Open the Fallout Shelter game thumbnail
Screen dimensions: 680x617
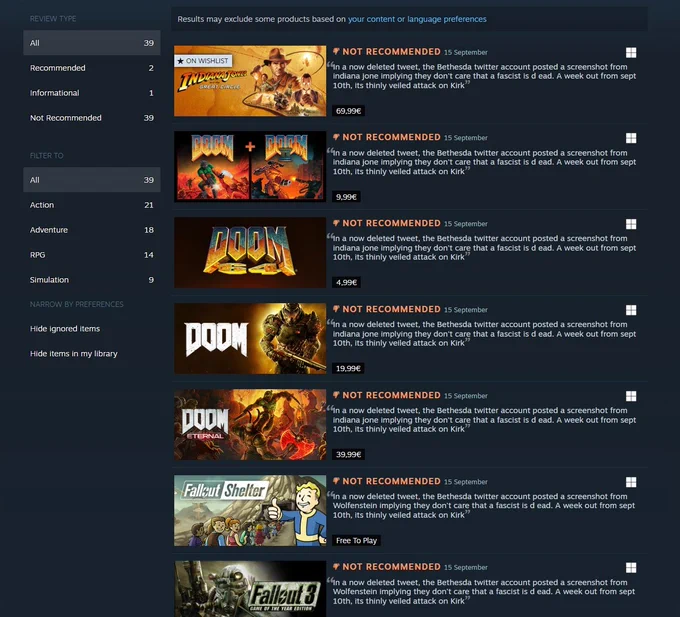(250, 510)
